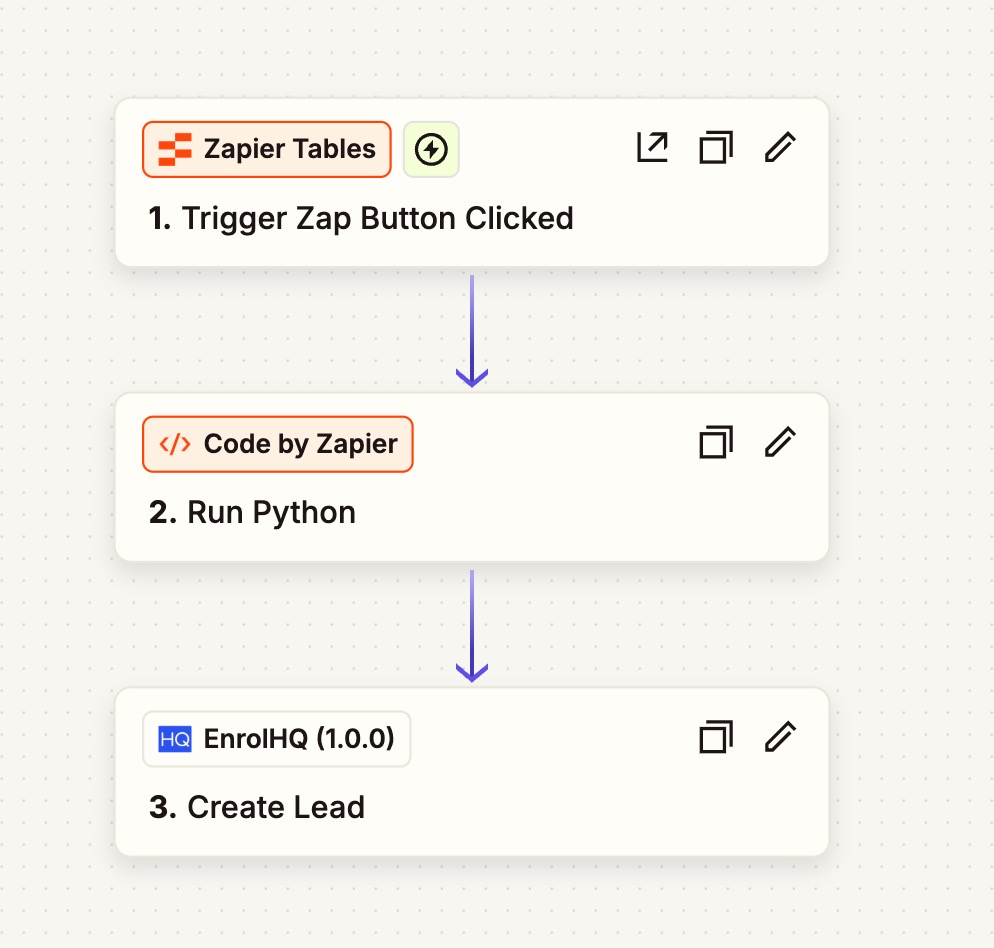Screen dimensions: 994x948
Task: Click the EnrolHQ (1.0.0) app label
Action: coord(277,738)
